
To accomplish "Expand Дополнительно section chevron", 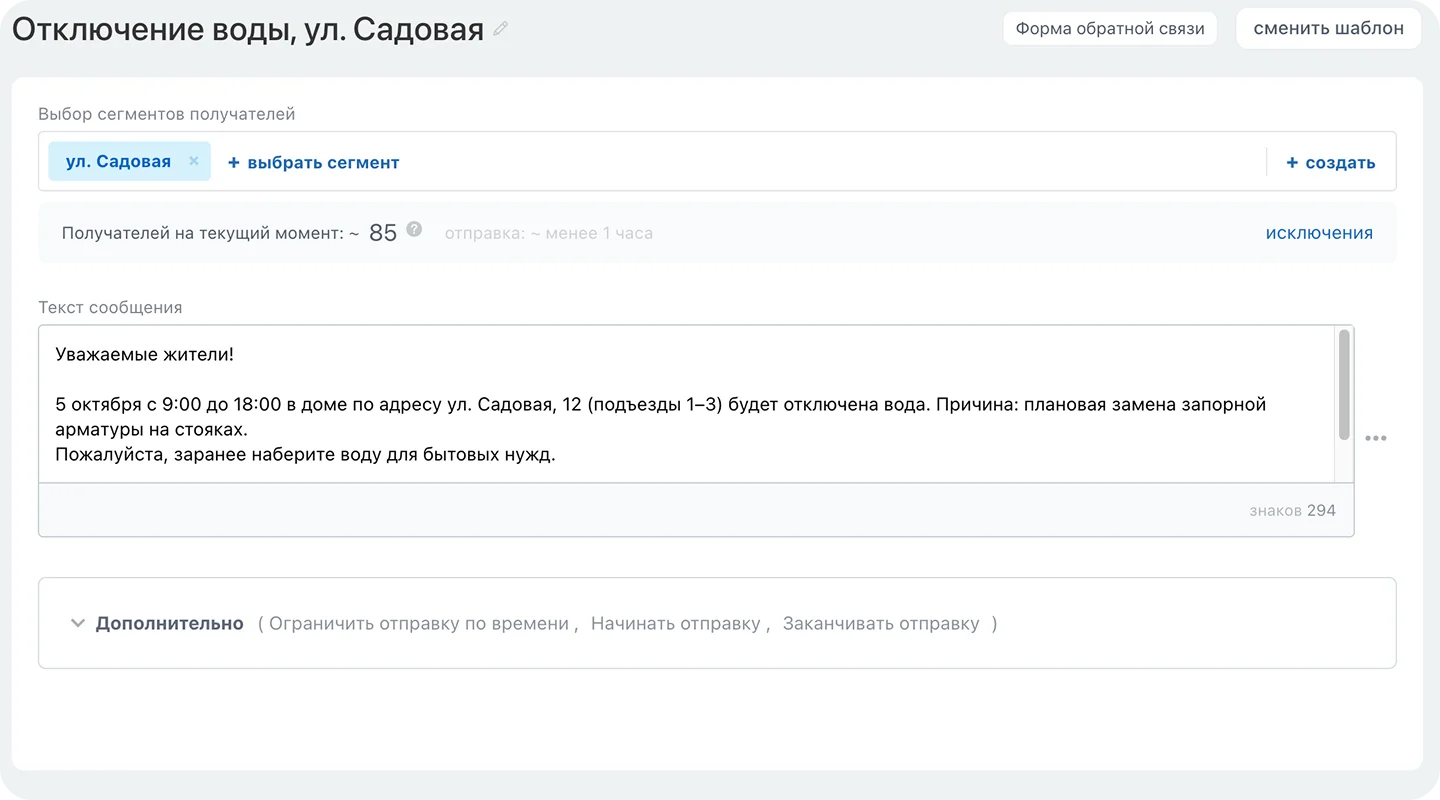I will [78, 623].
